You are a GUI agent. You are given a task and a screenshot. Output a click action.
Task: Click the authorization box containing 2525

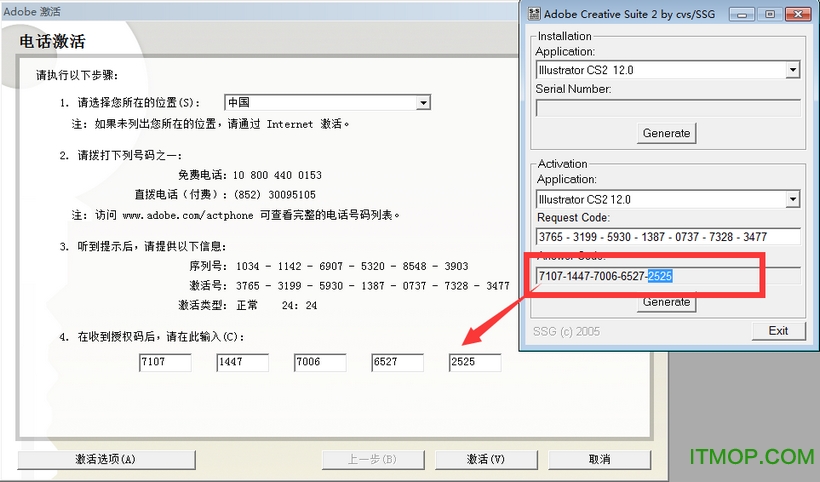click(474, 362)
